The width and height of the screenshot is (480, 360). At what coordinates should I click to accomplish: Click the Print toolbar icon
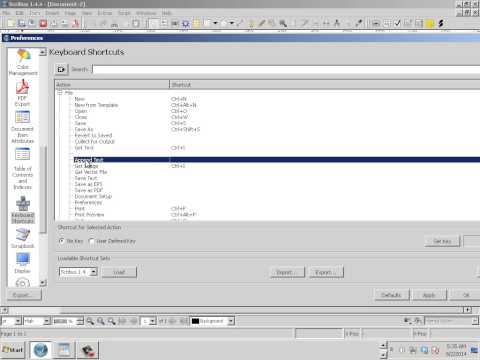pos(54,23)
